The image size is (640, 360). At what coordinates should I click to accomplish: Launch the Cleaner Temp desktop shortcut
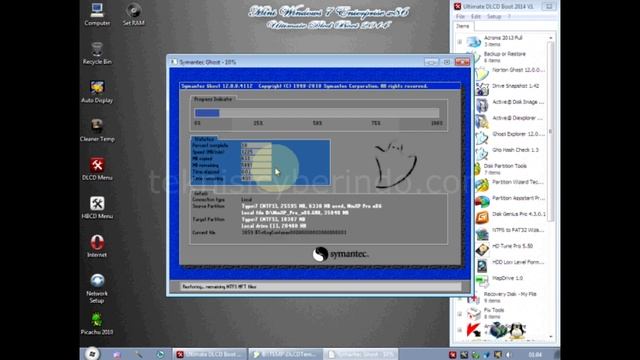tap(97, 130)
